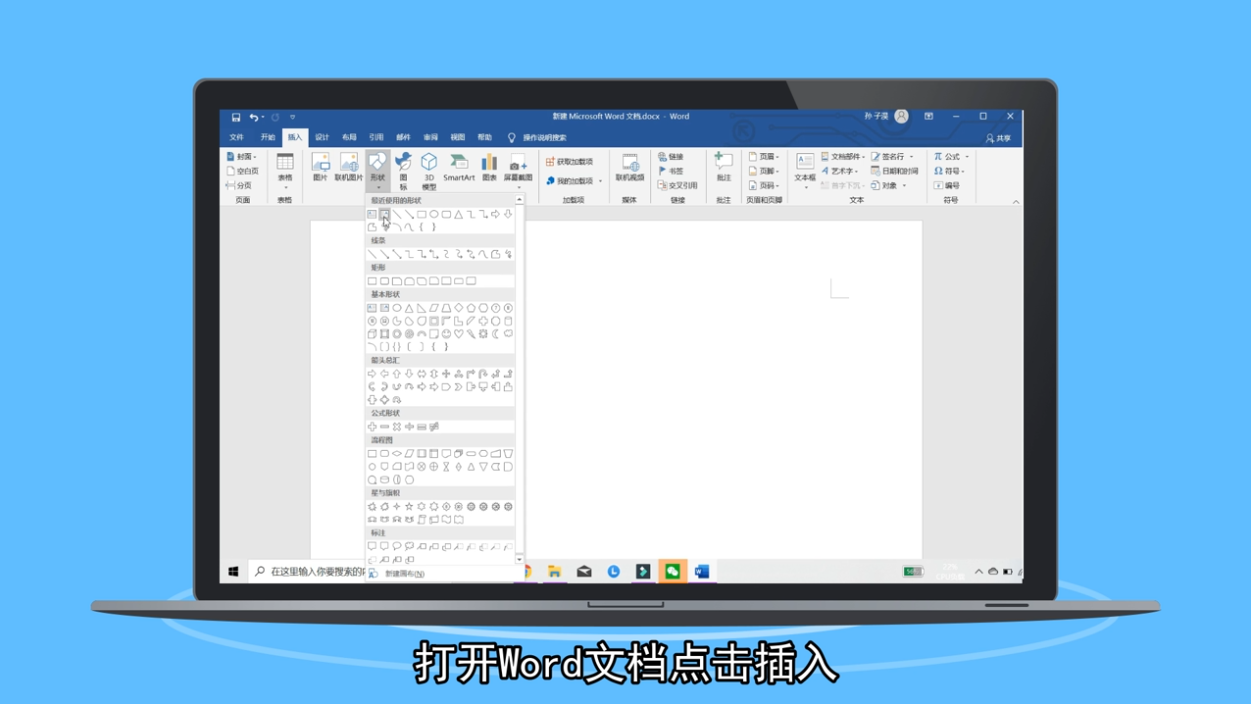Open the Windows Start button
Screen dimensions: 1251x704
[x=234, y=571]
